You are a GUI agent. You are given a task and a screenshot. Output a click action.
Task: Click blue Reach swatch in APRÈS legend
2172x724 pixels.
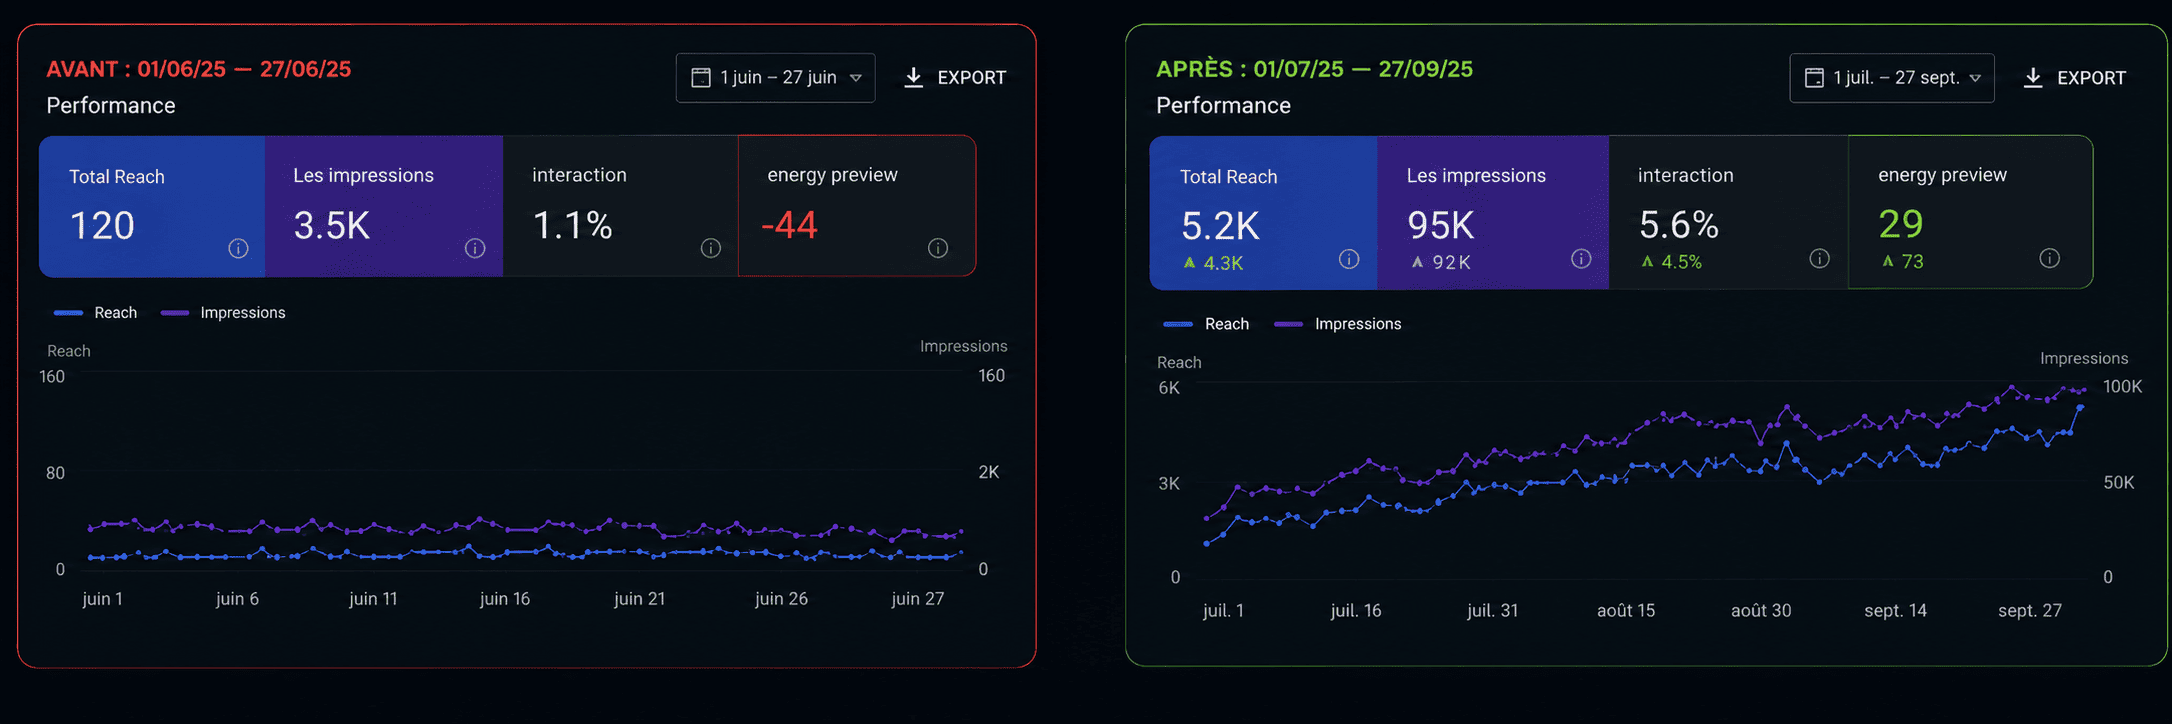click(x=1178, y=324)
